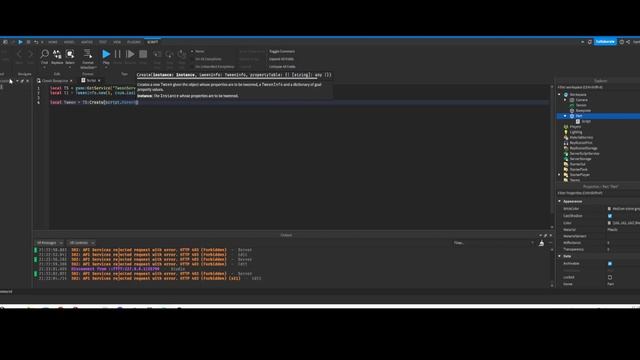Start playtest with large blue Play button

(106, 54)
